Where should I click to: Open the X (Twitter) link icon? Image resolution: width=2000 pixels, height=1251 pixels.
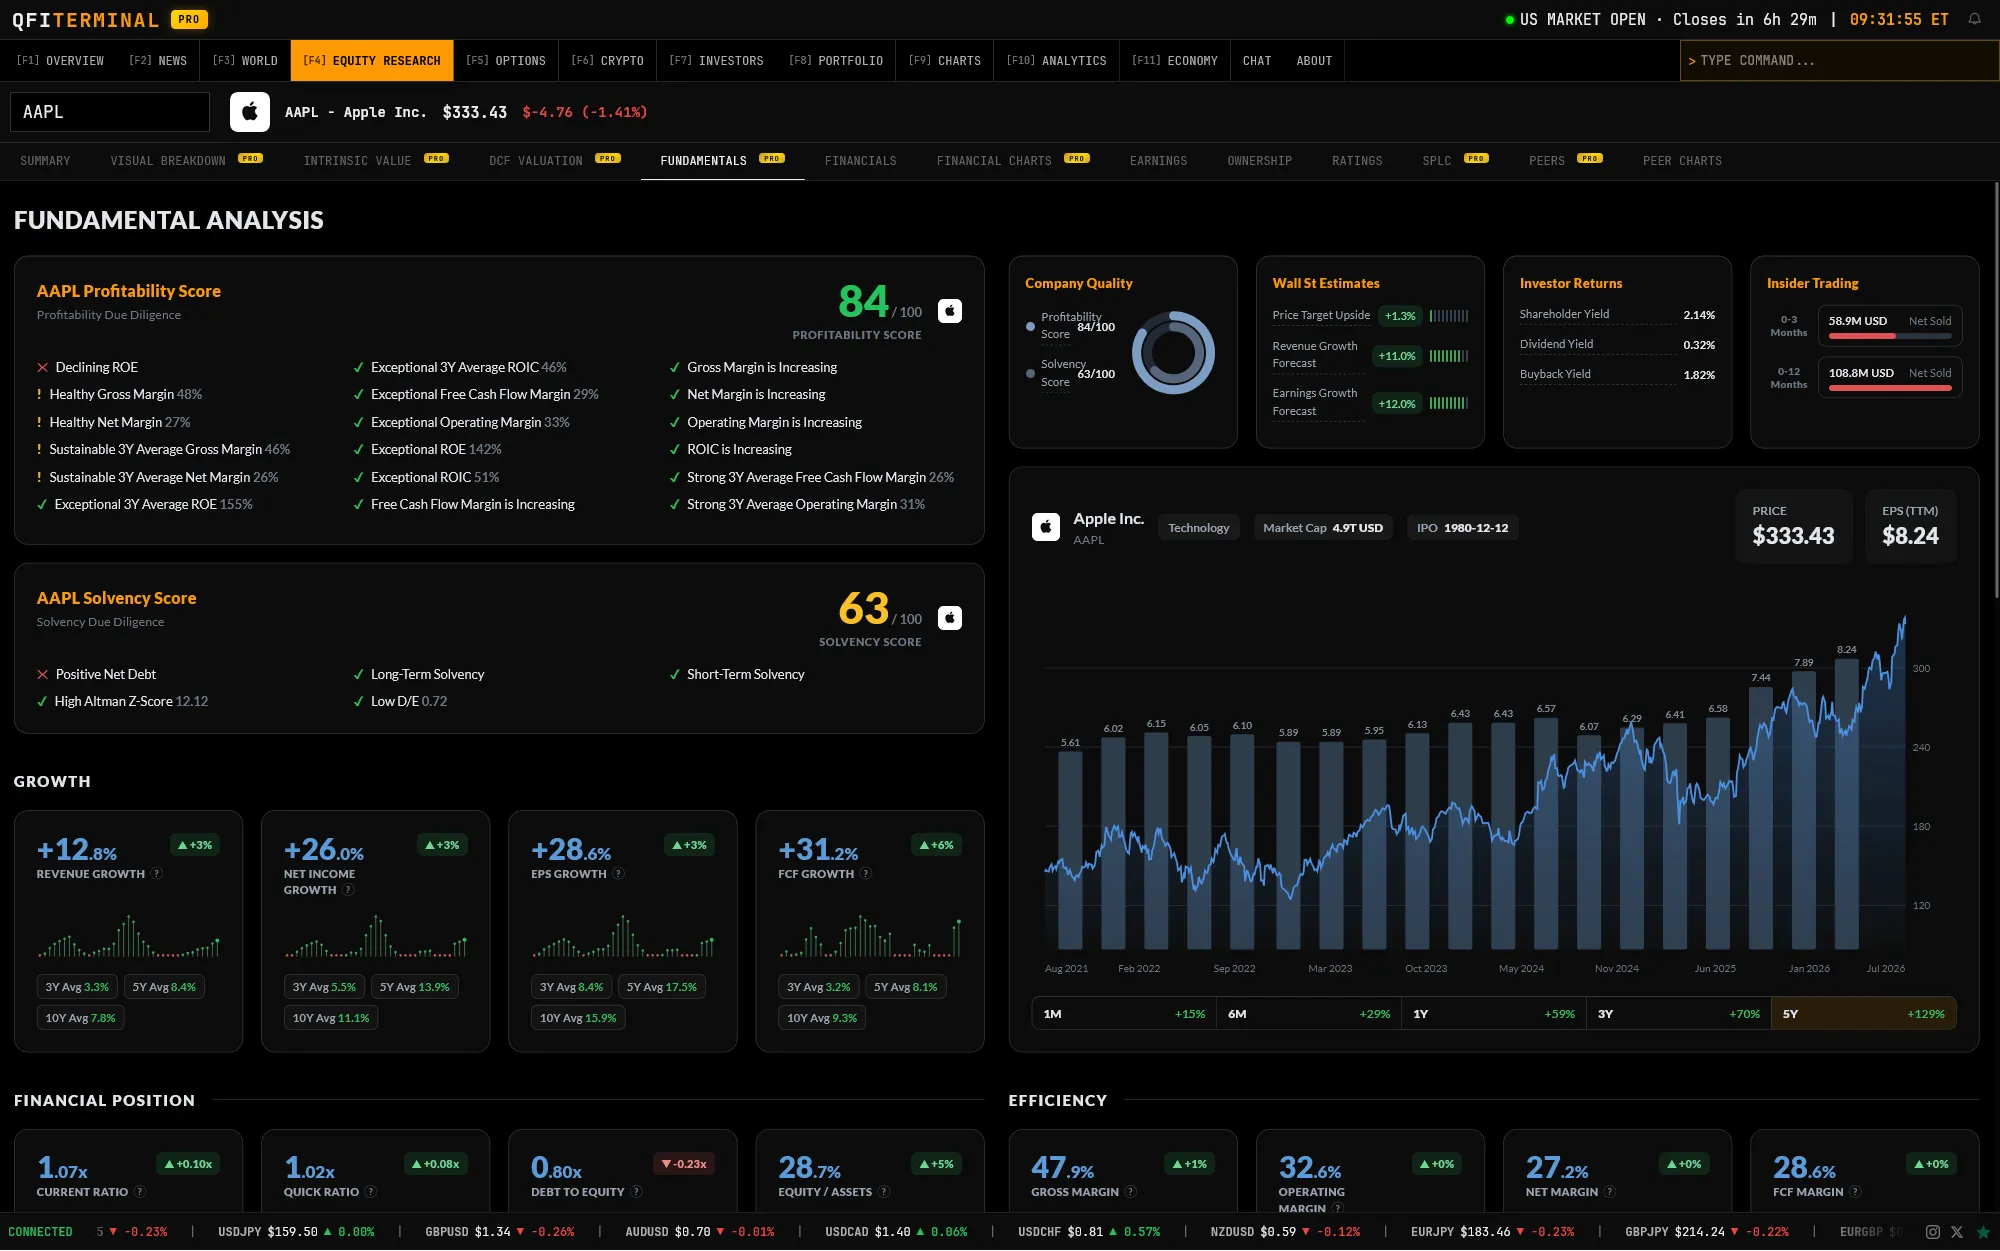click(x=1957, y=1232)
